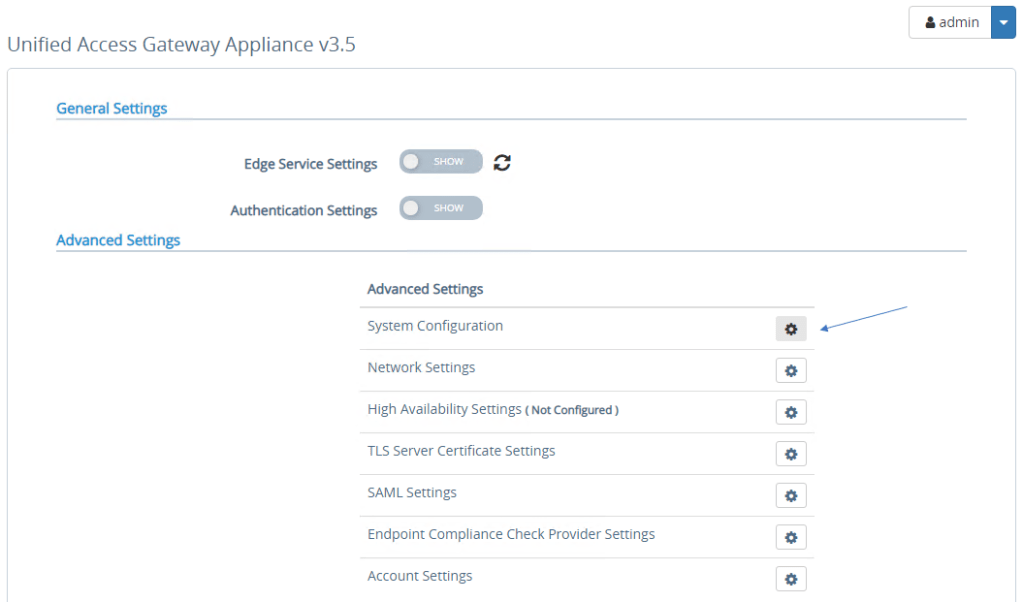Open the System Configuration gear icon
The image size is (1023, 602).
click(x=790, y=328)
